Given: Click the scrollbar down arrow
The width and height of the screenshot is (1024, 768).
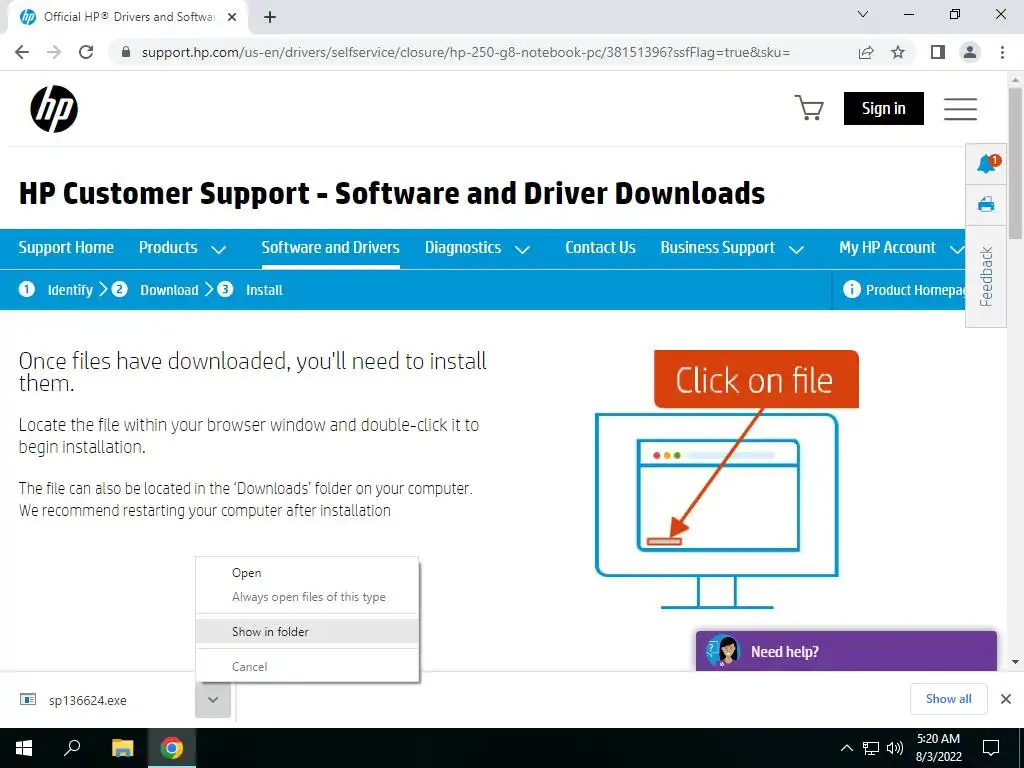Looking at the screenshot, I should tap(1015, 662).
